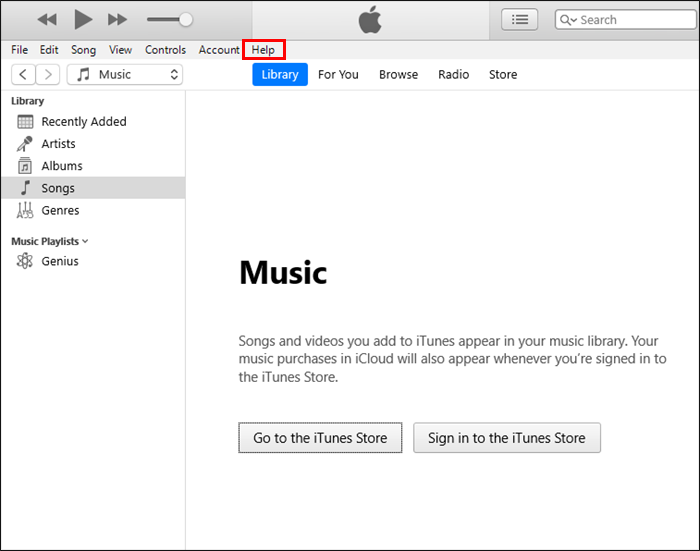700x551 pixels.
Task: Open the Song menu
Action: 83,50
